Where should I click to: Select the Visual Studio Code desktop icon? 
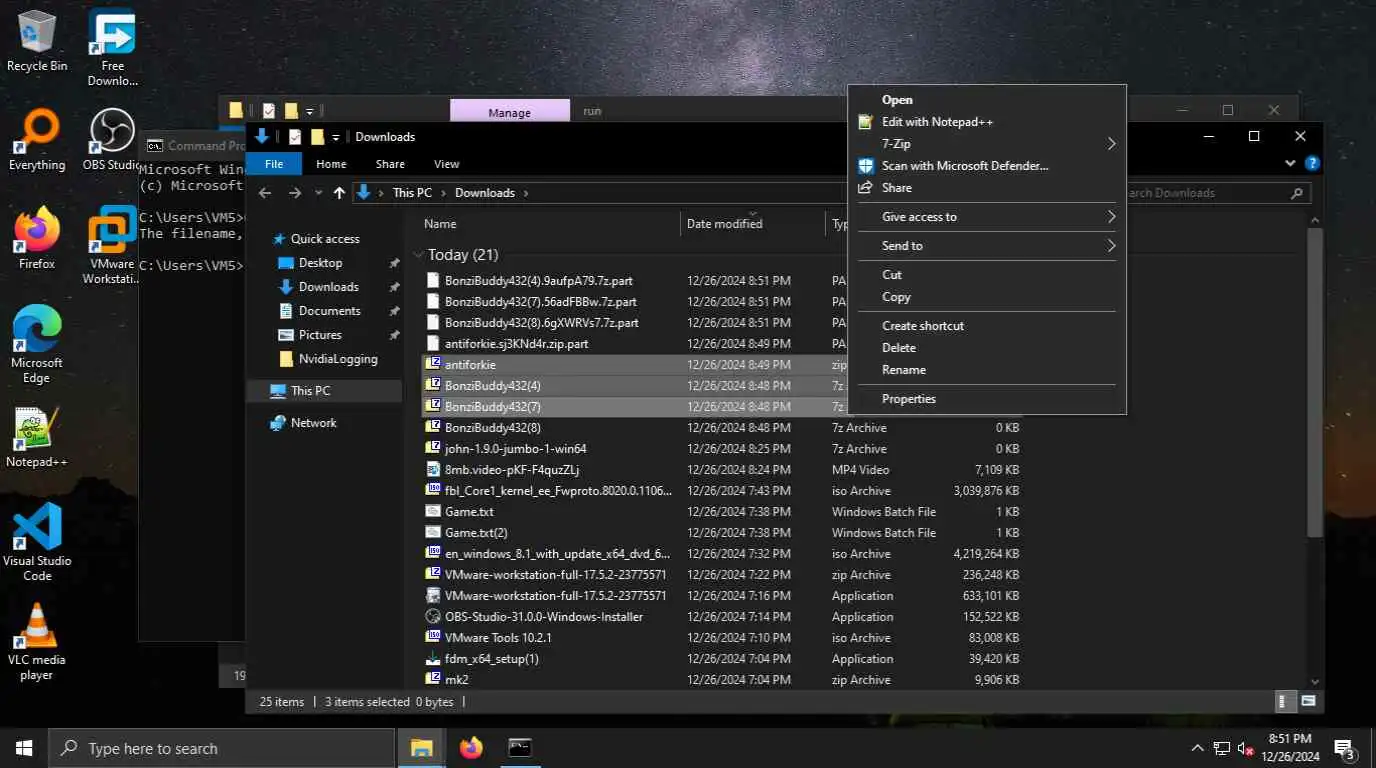[37, 543]
